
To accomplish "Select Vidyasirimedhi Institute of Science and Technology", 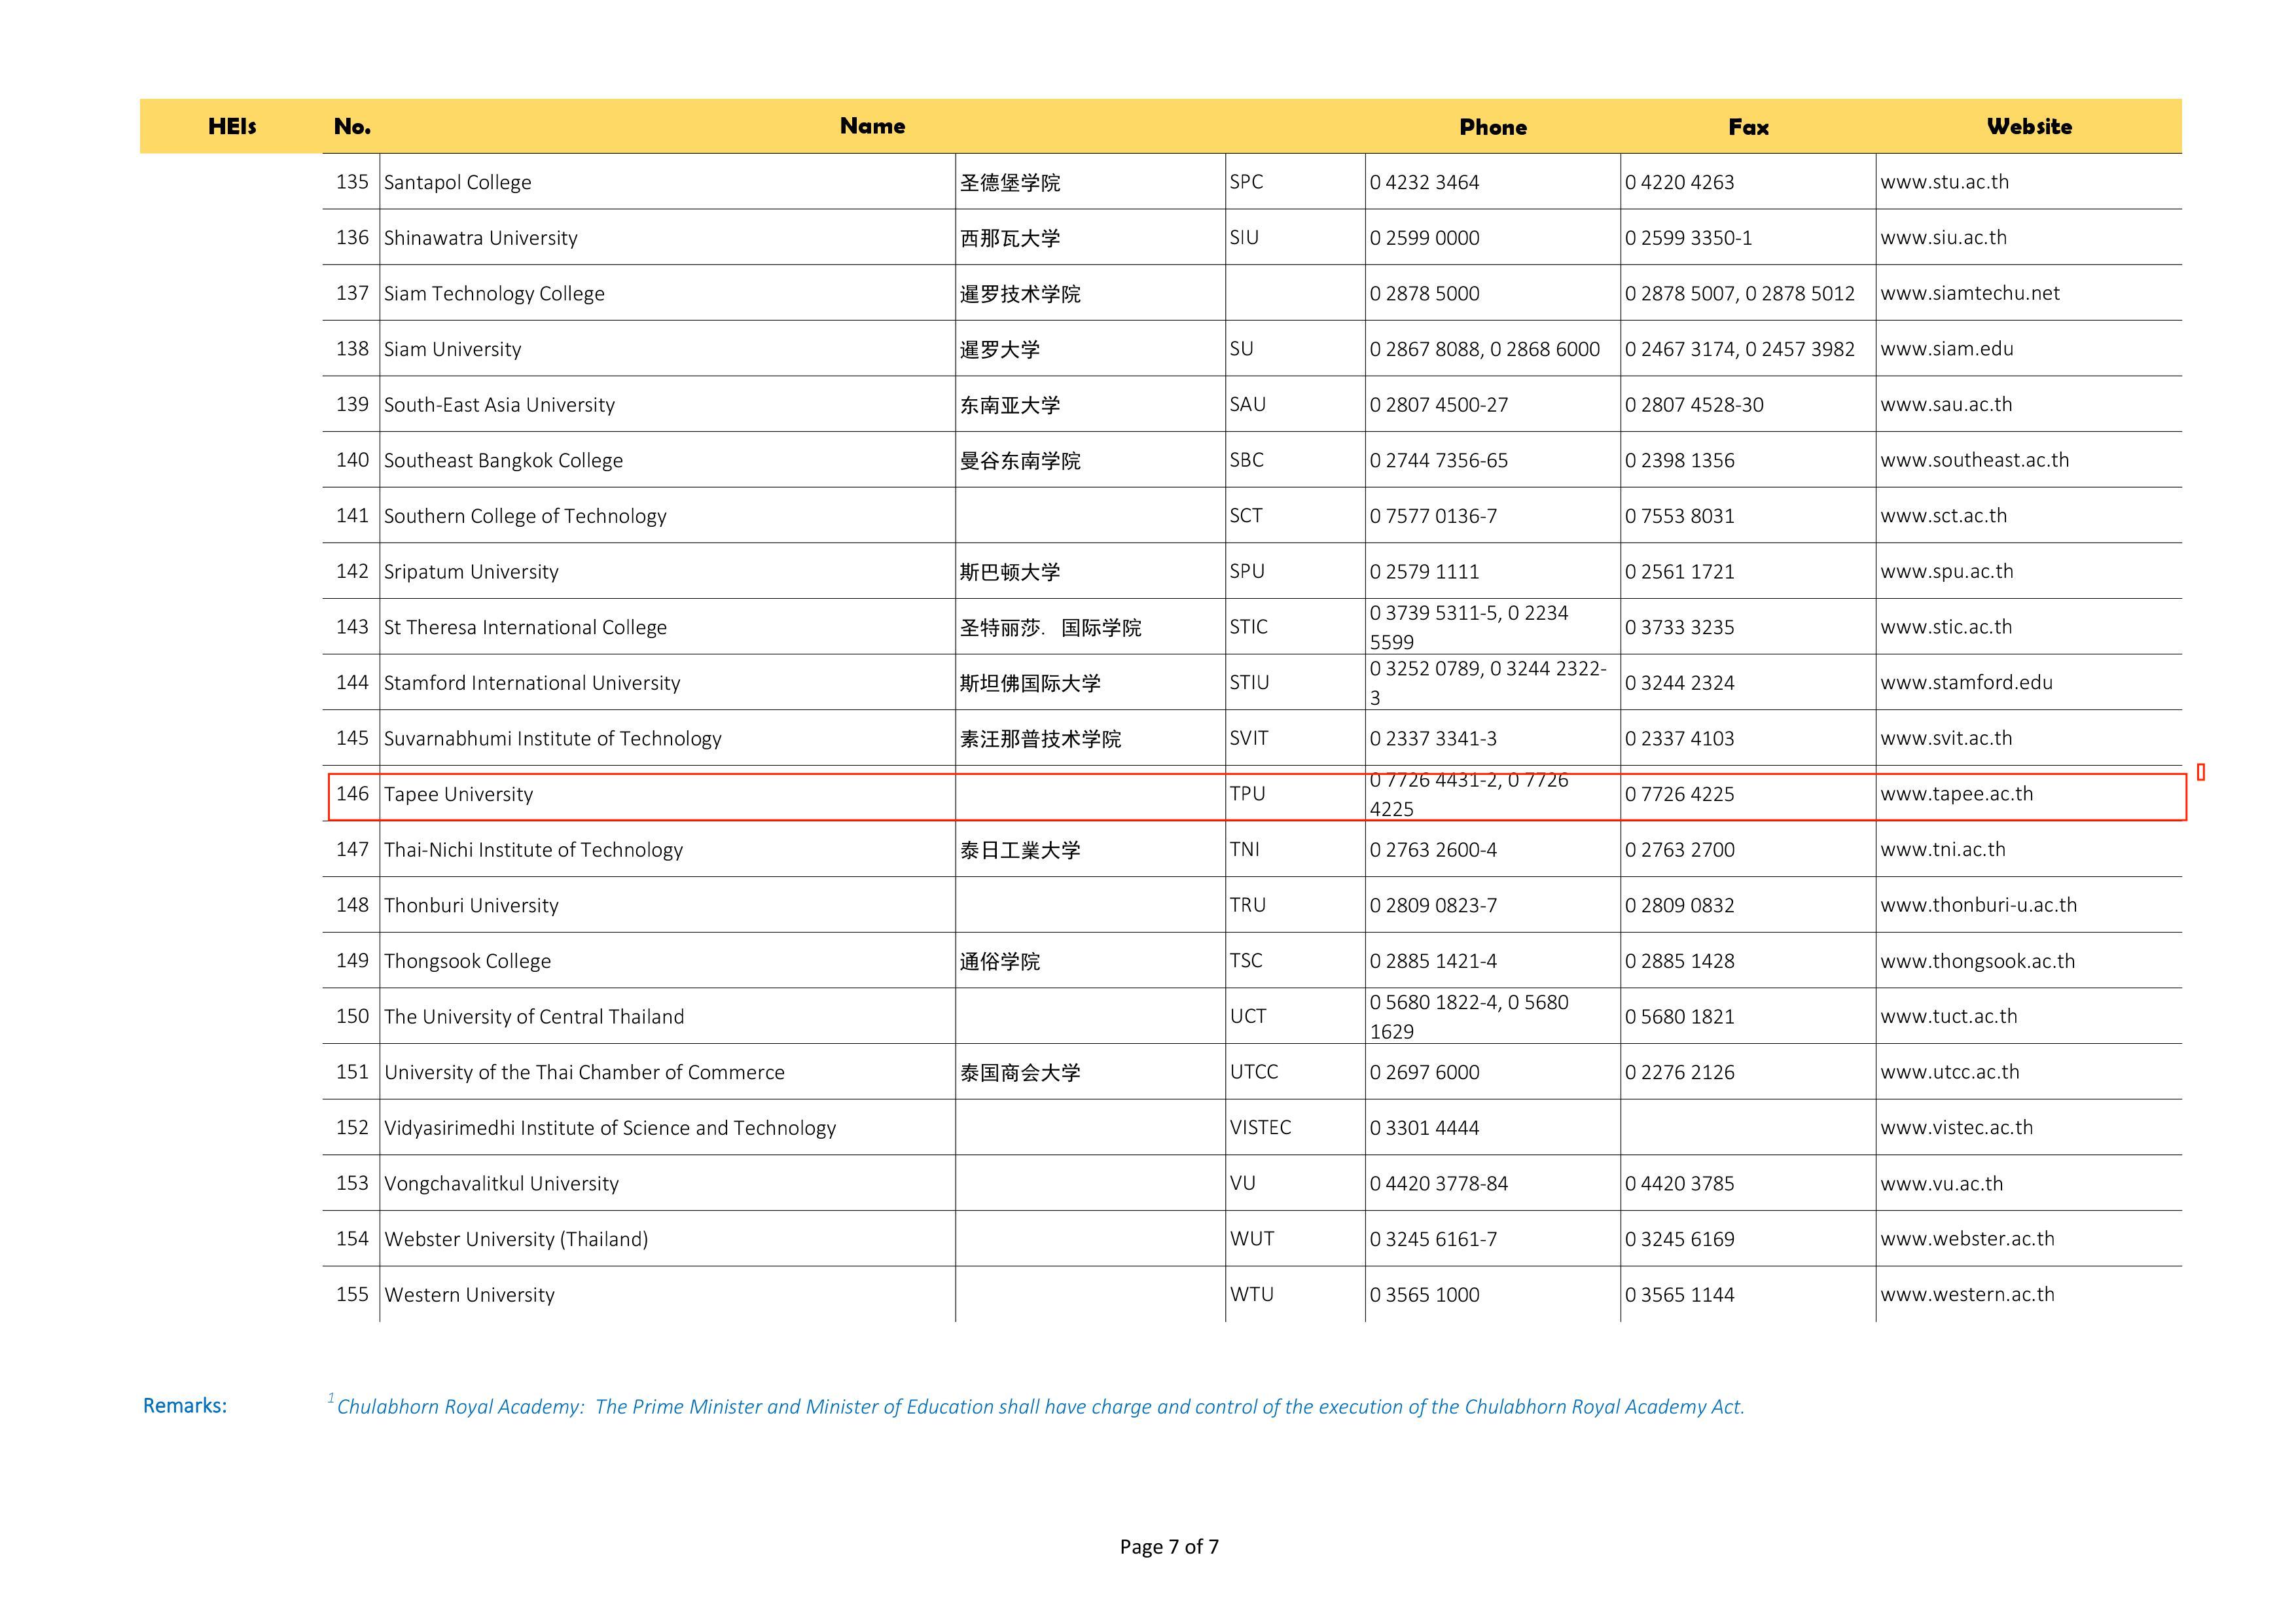I will tap(667, 1128).
